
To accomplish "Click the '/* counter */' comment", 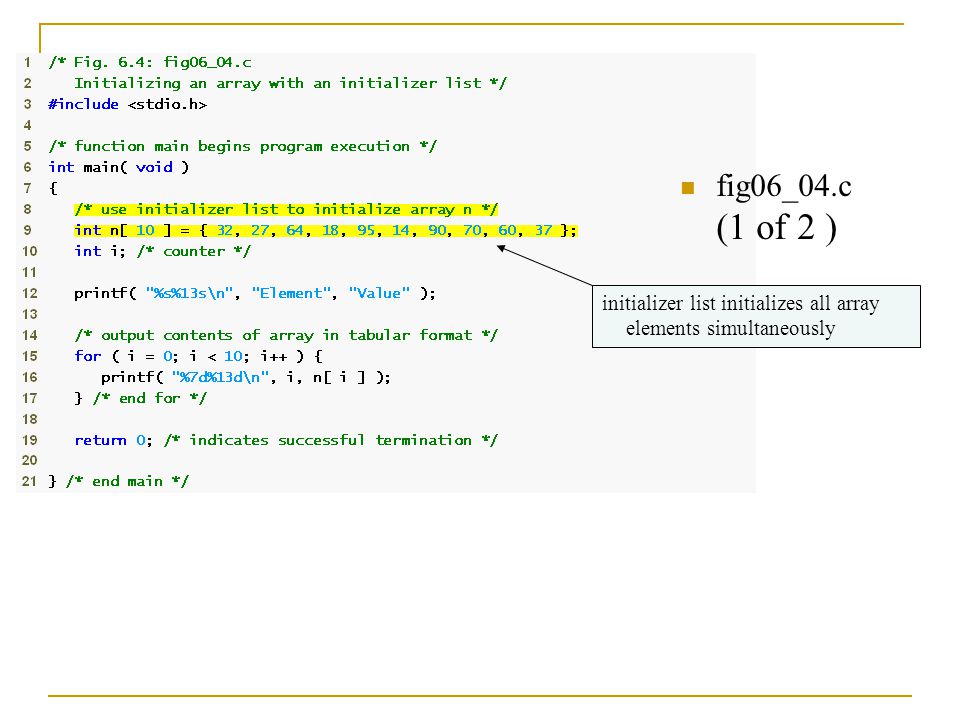I will [193, 251].
